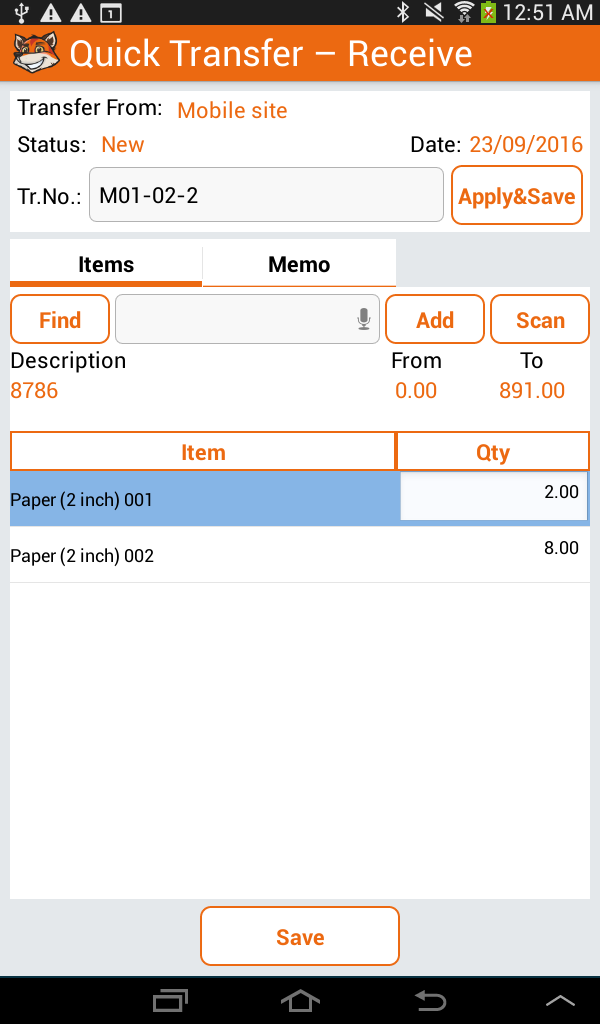This screenshot has height=1024, width=600.
Task: Tap the Wi-Fi status bar icon
Action: 463,13
